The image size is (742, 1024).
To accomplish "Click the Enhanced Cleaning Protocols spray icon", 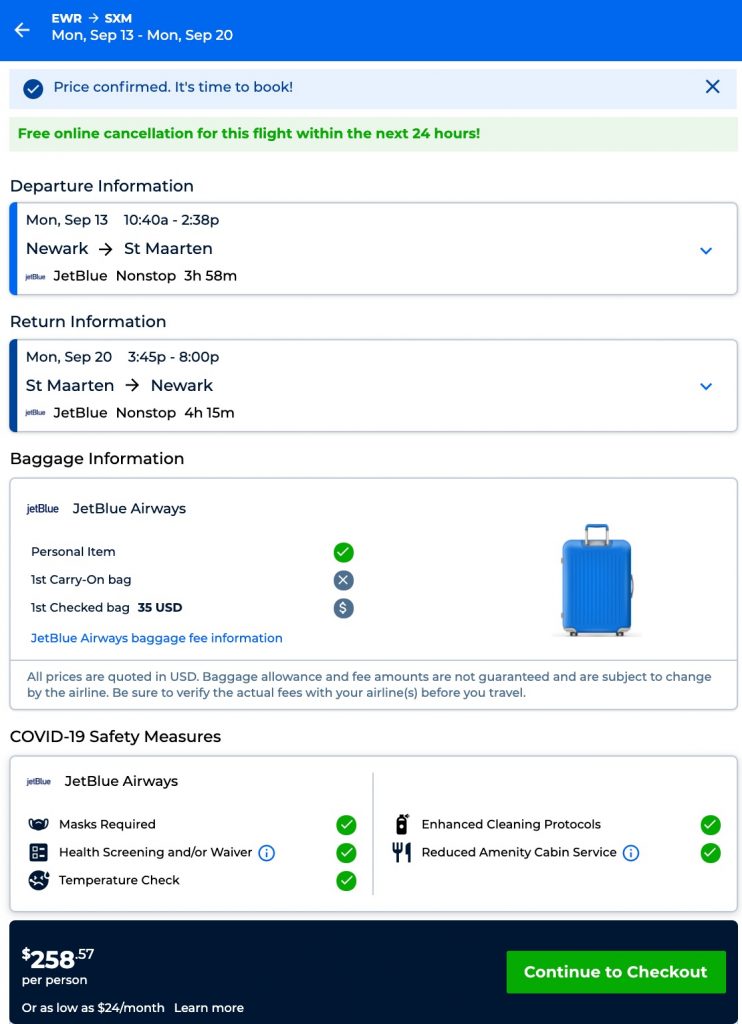I will [401, 825].
